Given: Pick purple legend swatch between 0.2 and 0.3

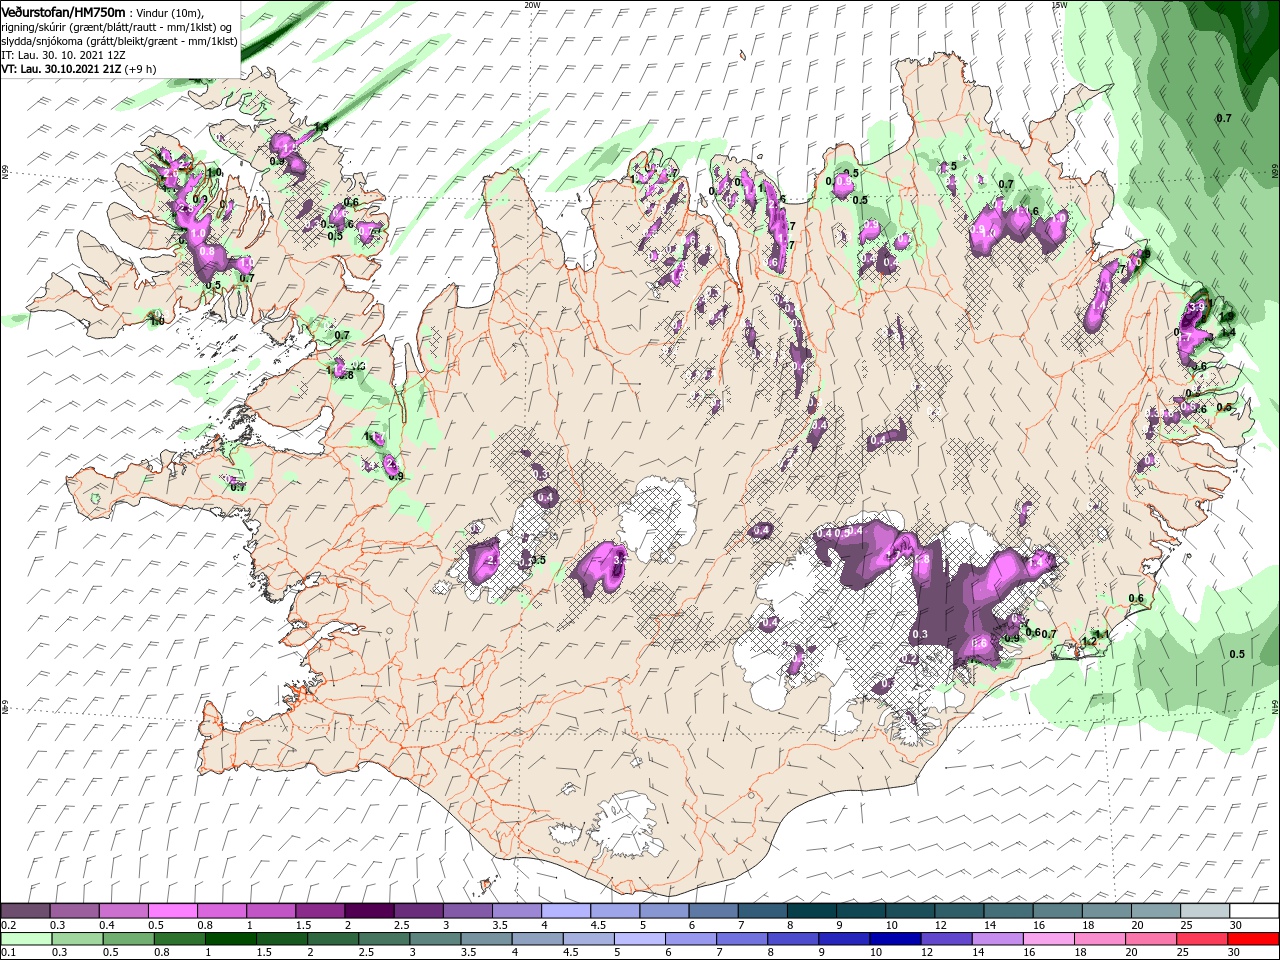Looking at the screenshot, I should tap(25, 910).
